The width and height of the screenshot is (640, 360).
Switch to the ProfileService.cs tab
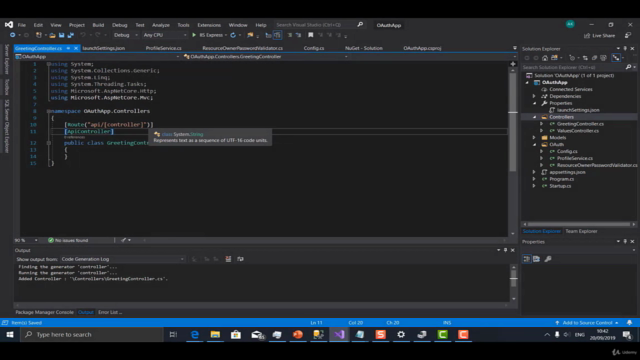[164, 48]
